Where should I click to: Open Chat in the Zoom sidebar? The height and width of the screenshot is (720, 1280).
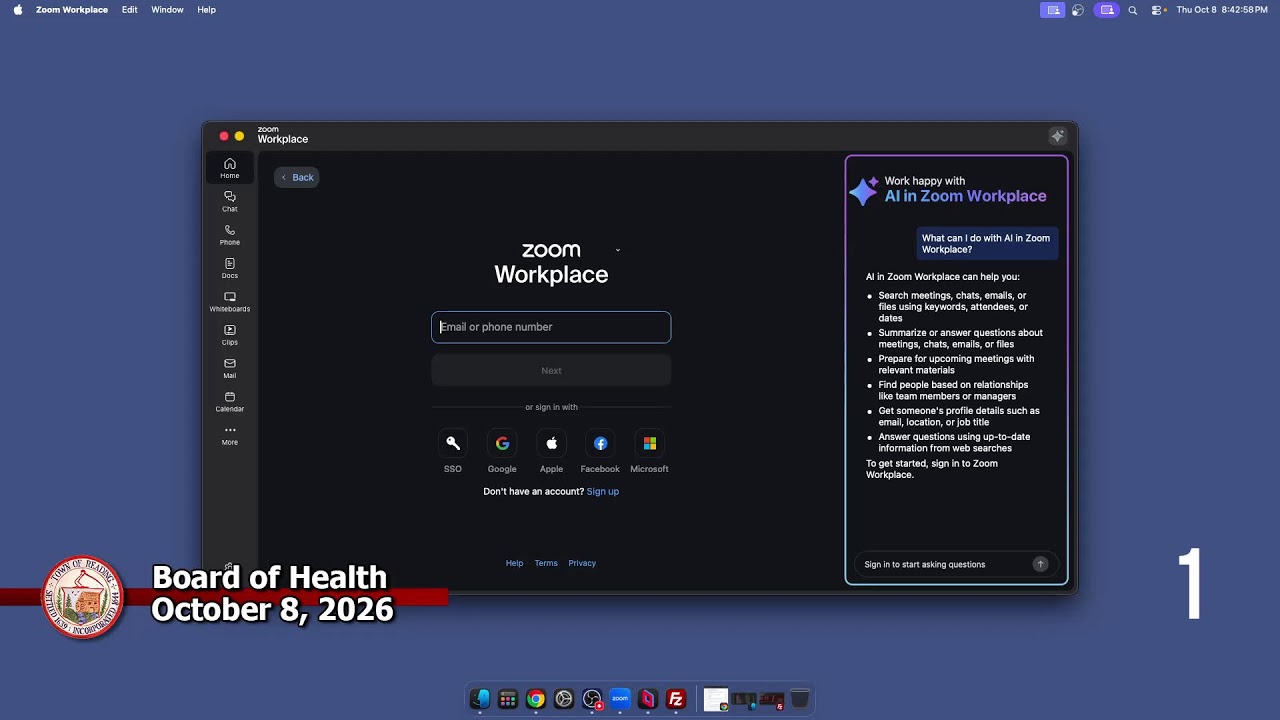click(230, 201)
